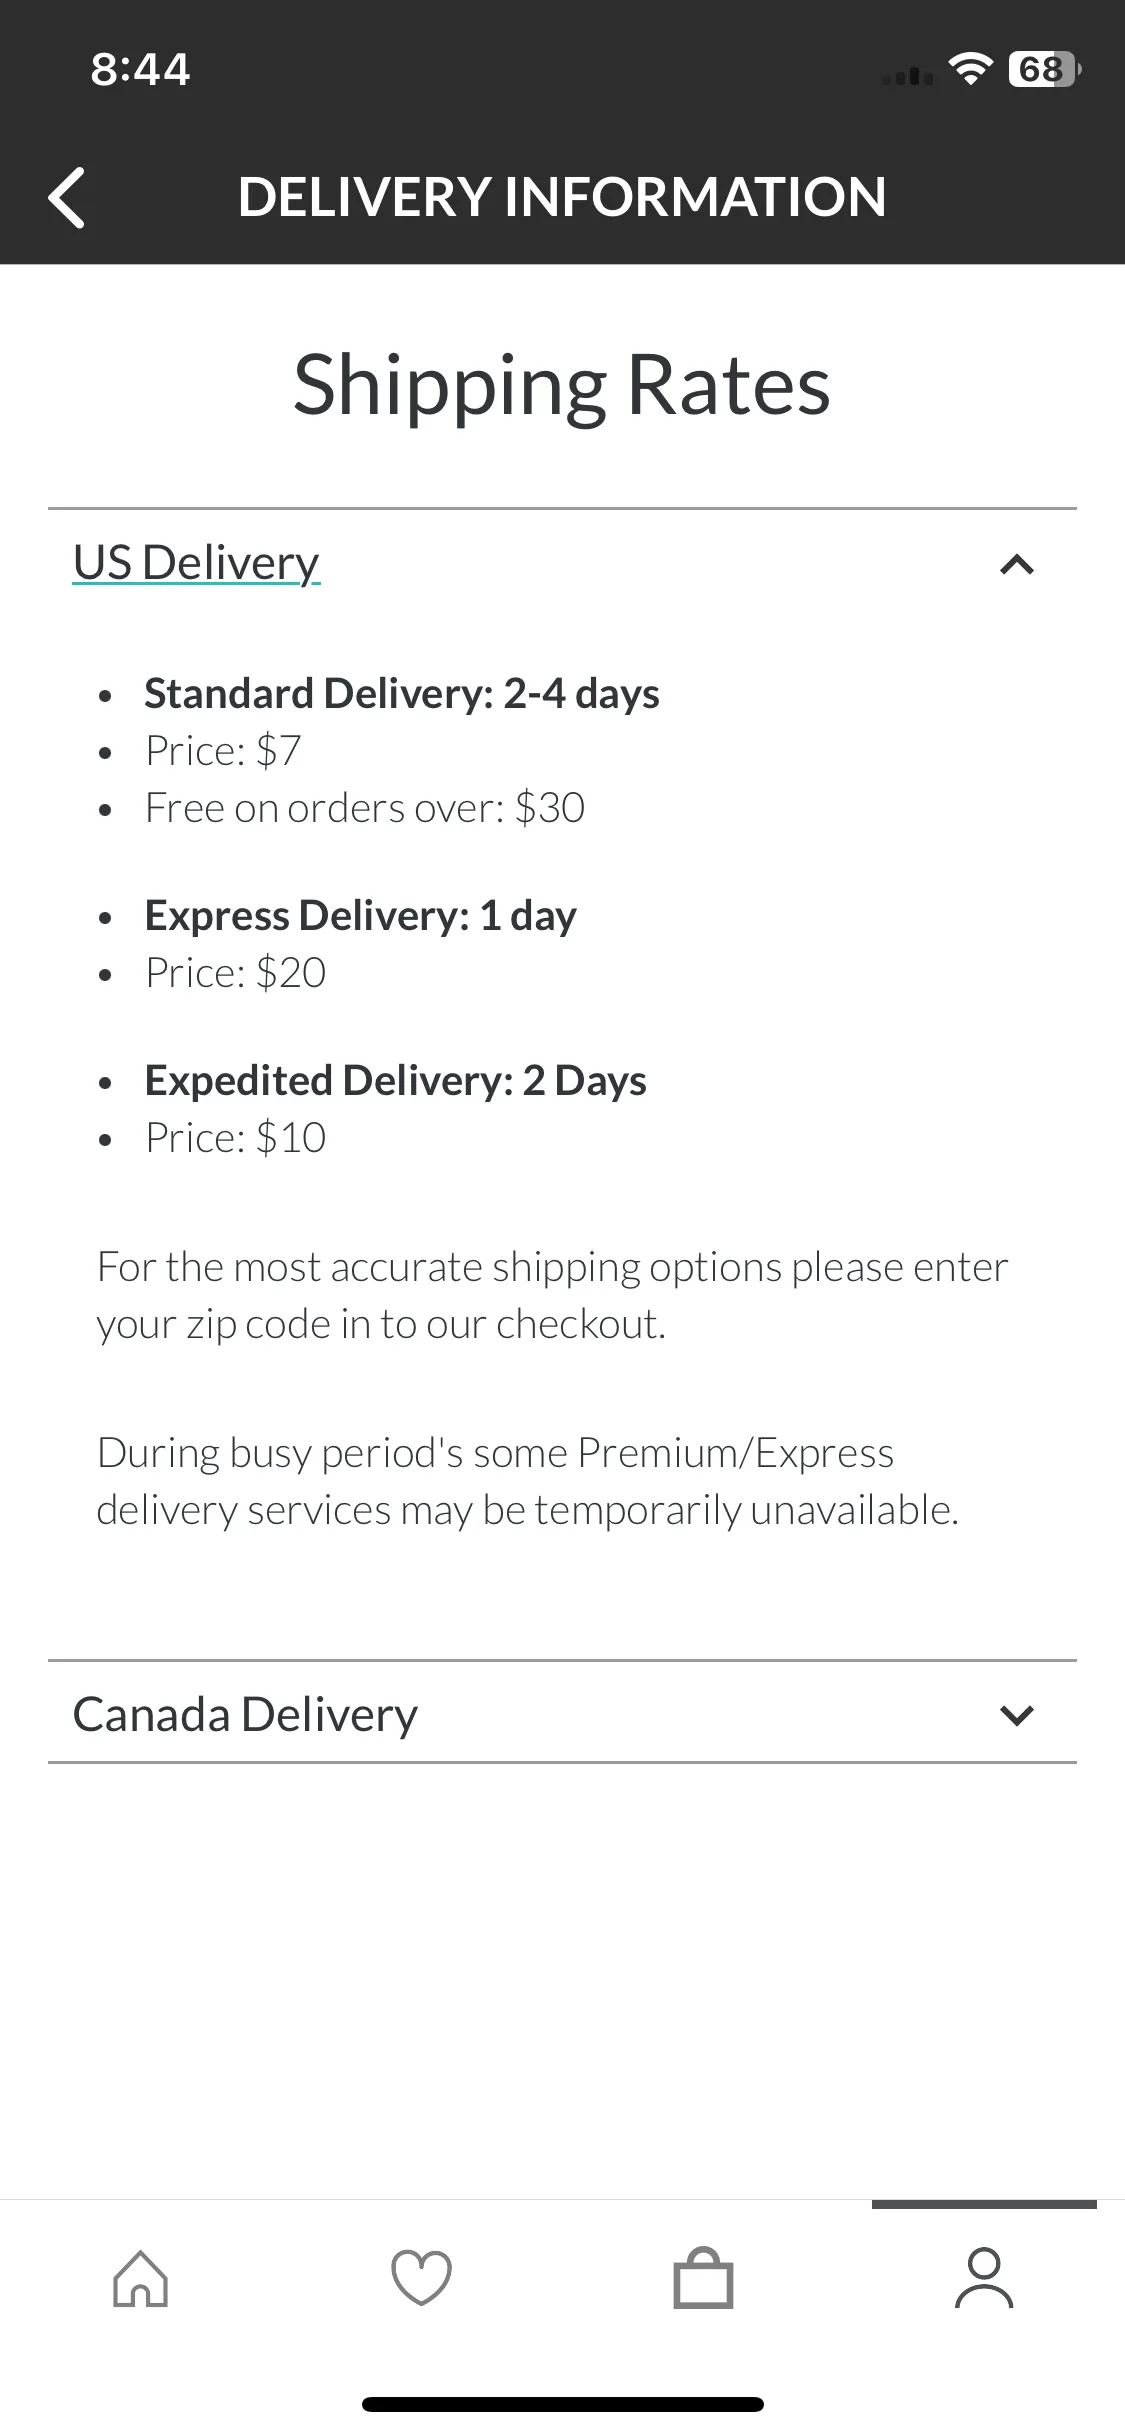This screenshot has width=1125, height=2436.
Task: Open the account profile icon
Action: tap(984, 2279)
